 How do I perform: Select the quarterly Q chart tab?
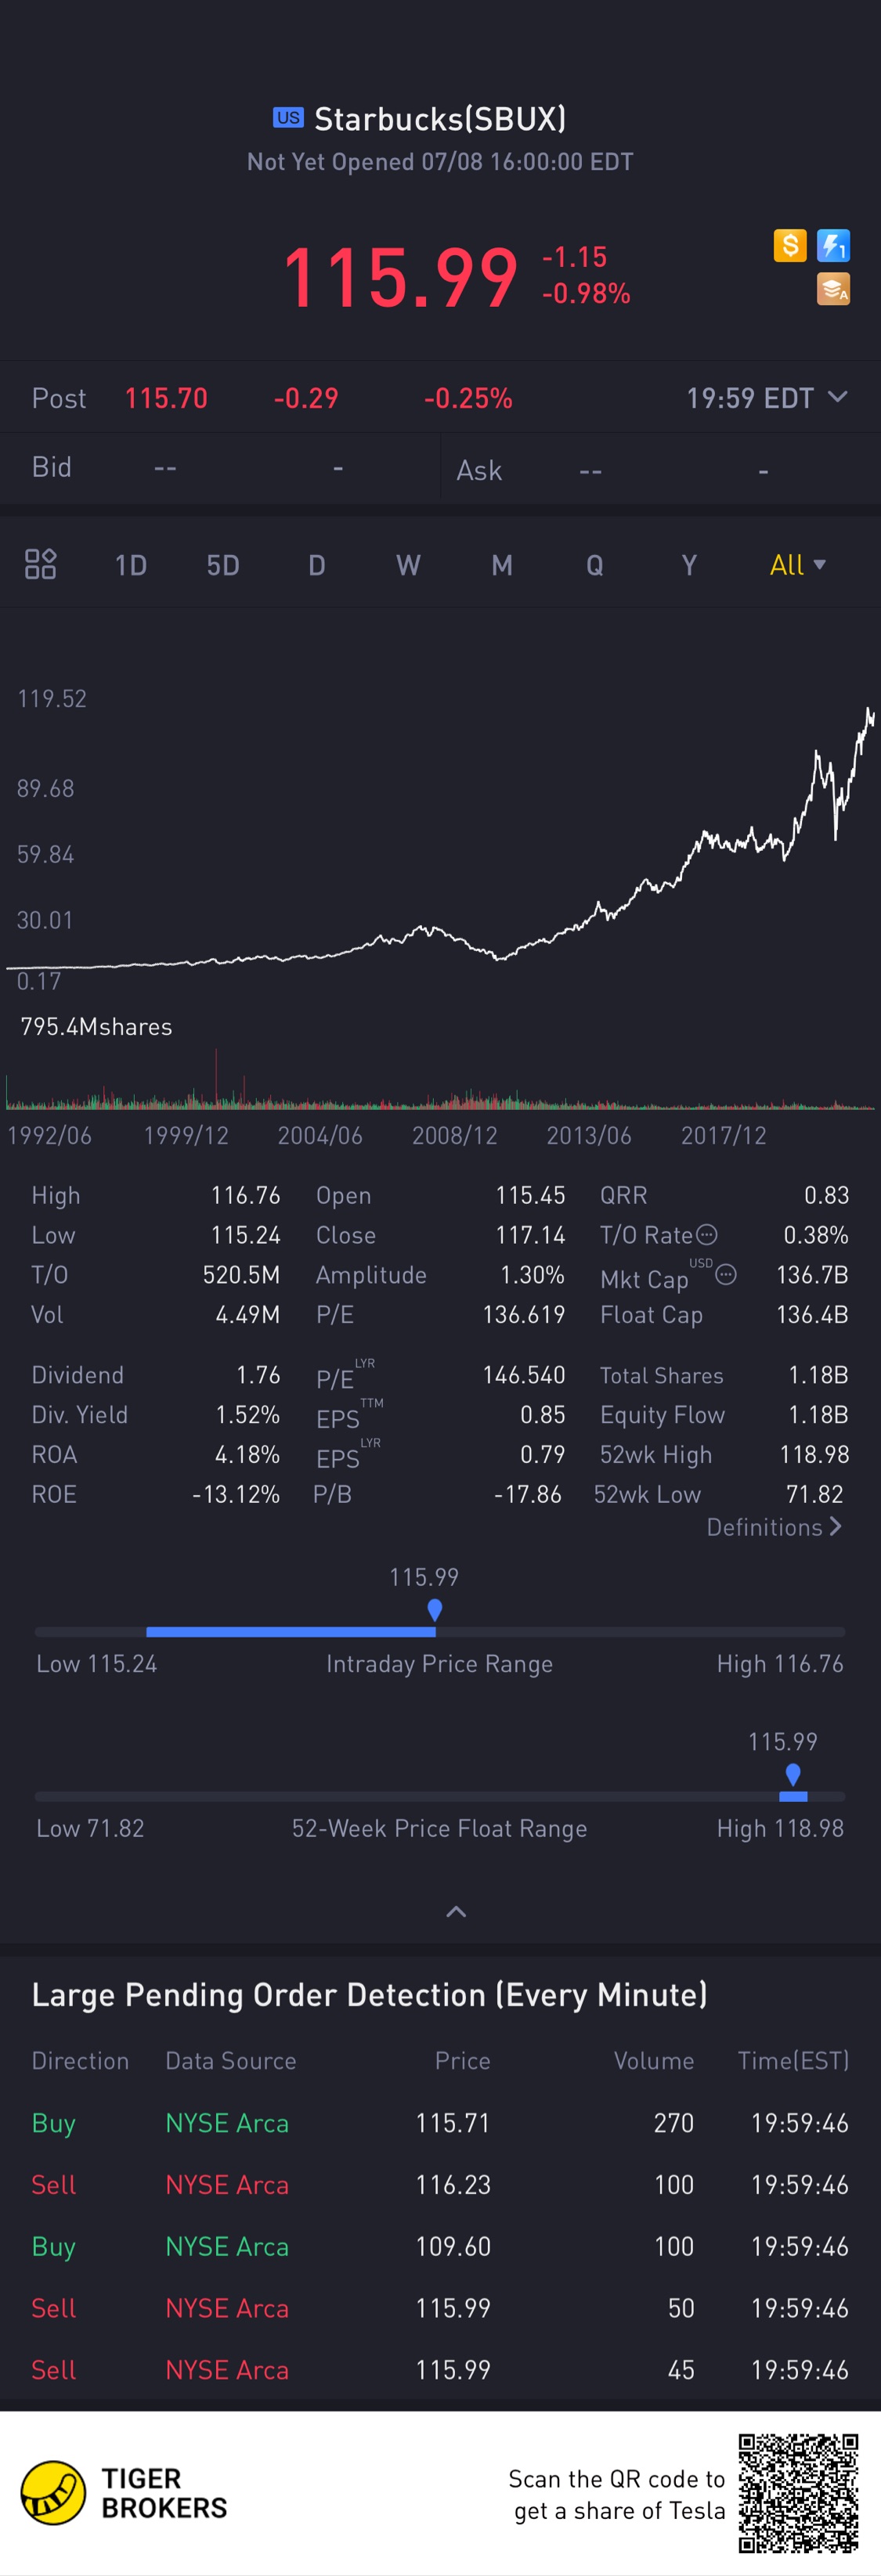pos(595,565)
